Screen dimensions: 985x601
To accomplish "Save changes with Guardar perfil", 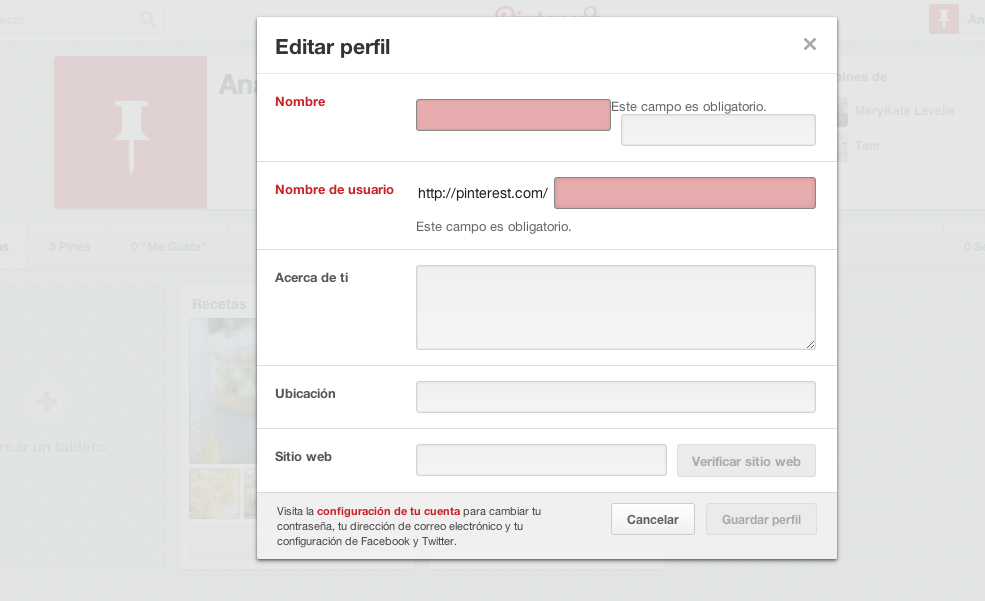I will pos(761,520).
